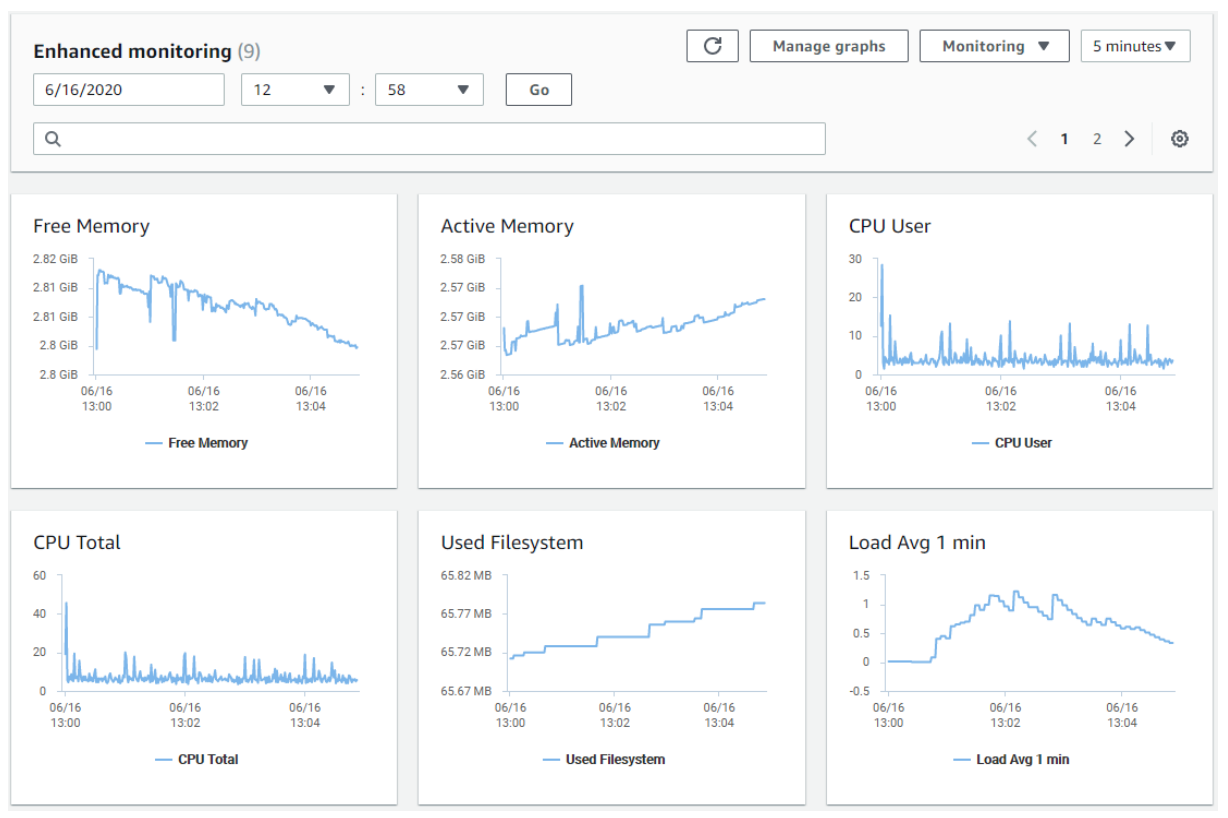Select page 2 in pagination
Viewport: 1228px width, 818px height.
pyautogui.click(x=1097, y=139)
